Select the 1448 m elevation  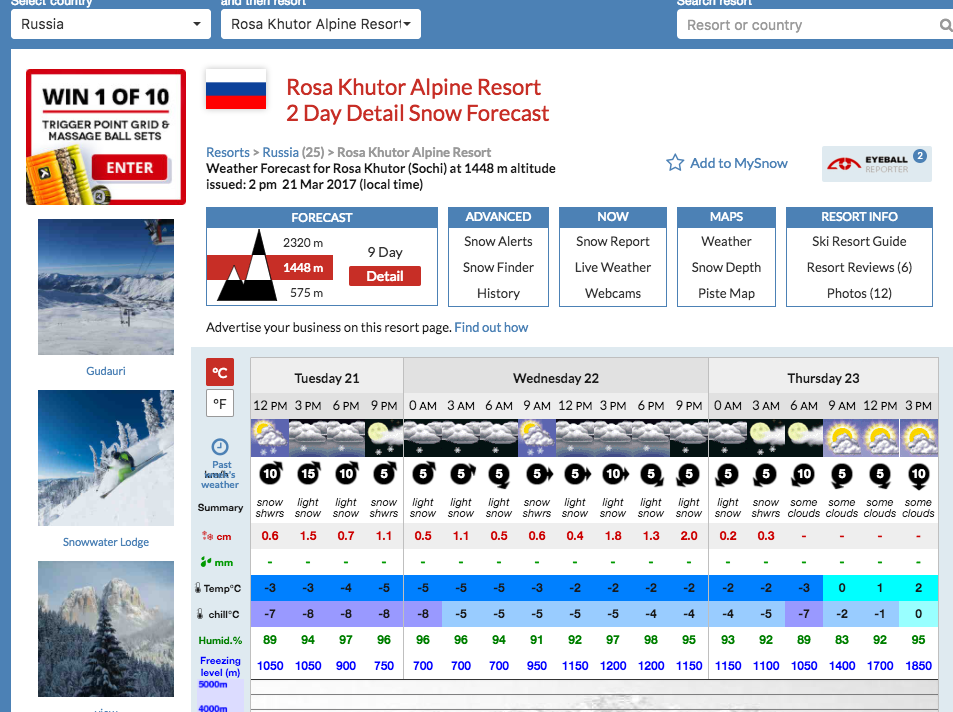303,268
